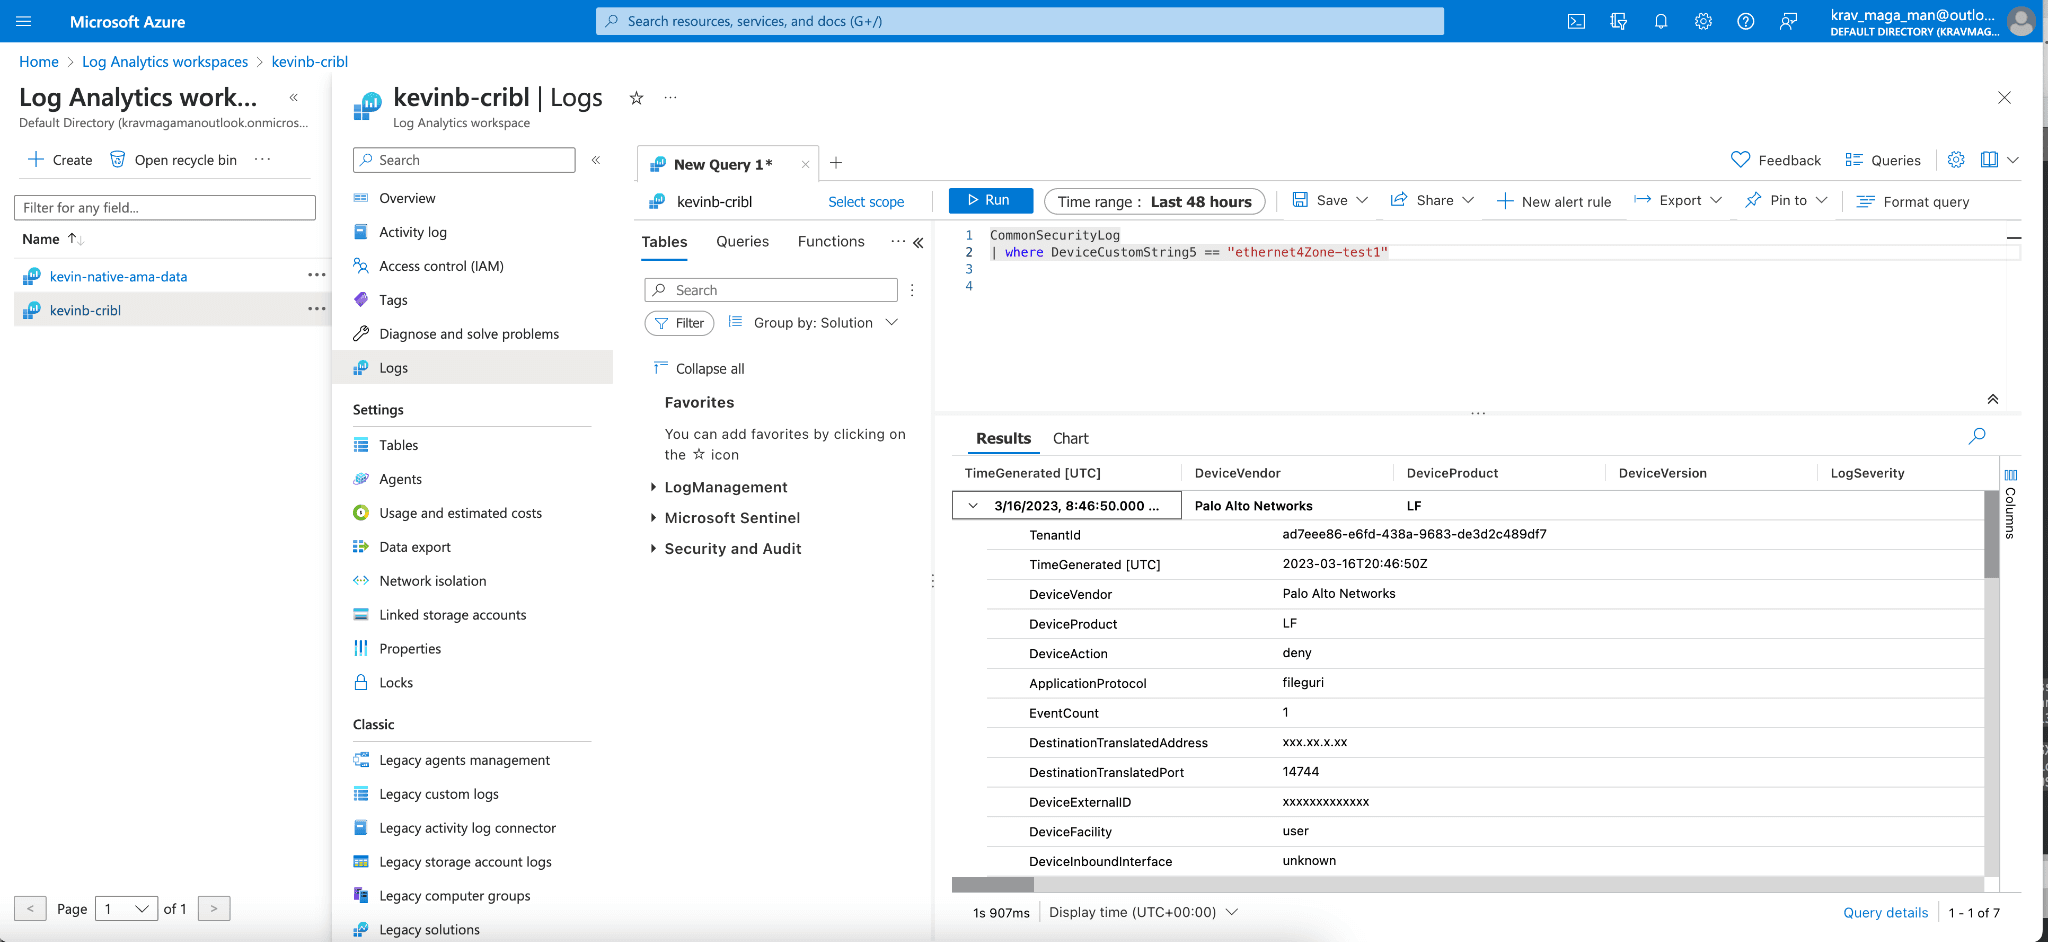Click the search magnifier in results
Image resolution: width=2048 pixels, height=942 pixels.
pos(1976,436)
